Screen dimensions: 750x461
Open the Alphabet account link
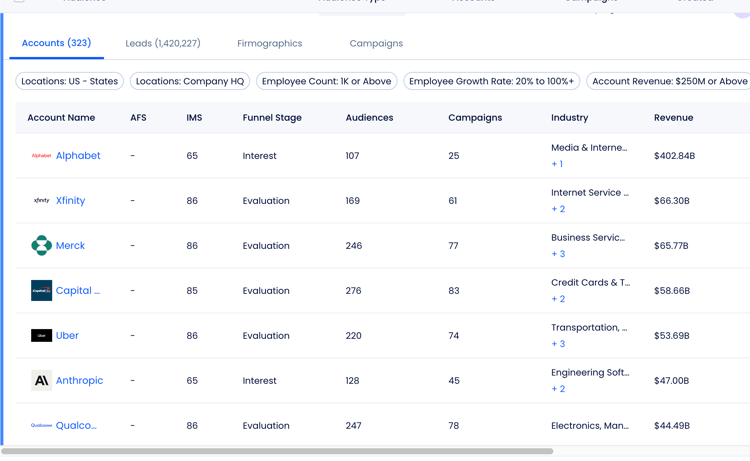(78, 155)
